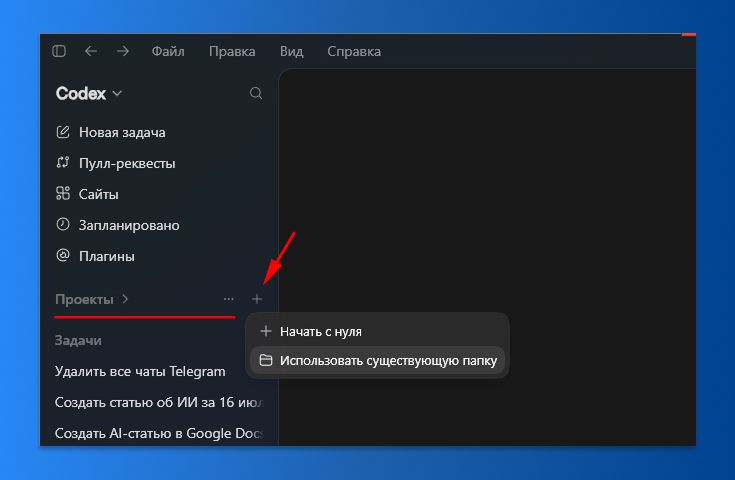Open Запланировано section
The width and height of the screenshot is (735, 480).
pyautogui.click(x=118, y=225)
